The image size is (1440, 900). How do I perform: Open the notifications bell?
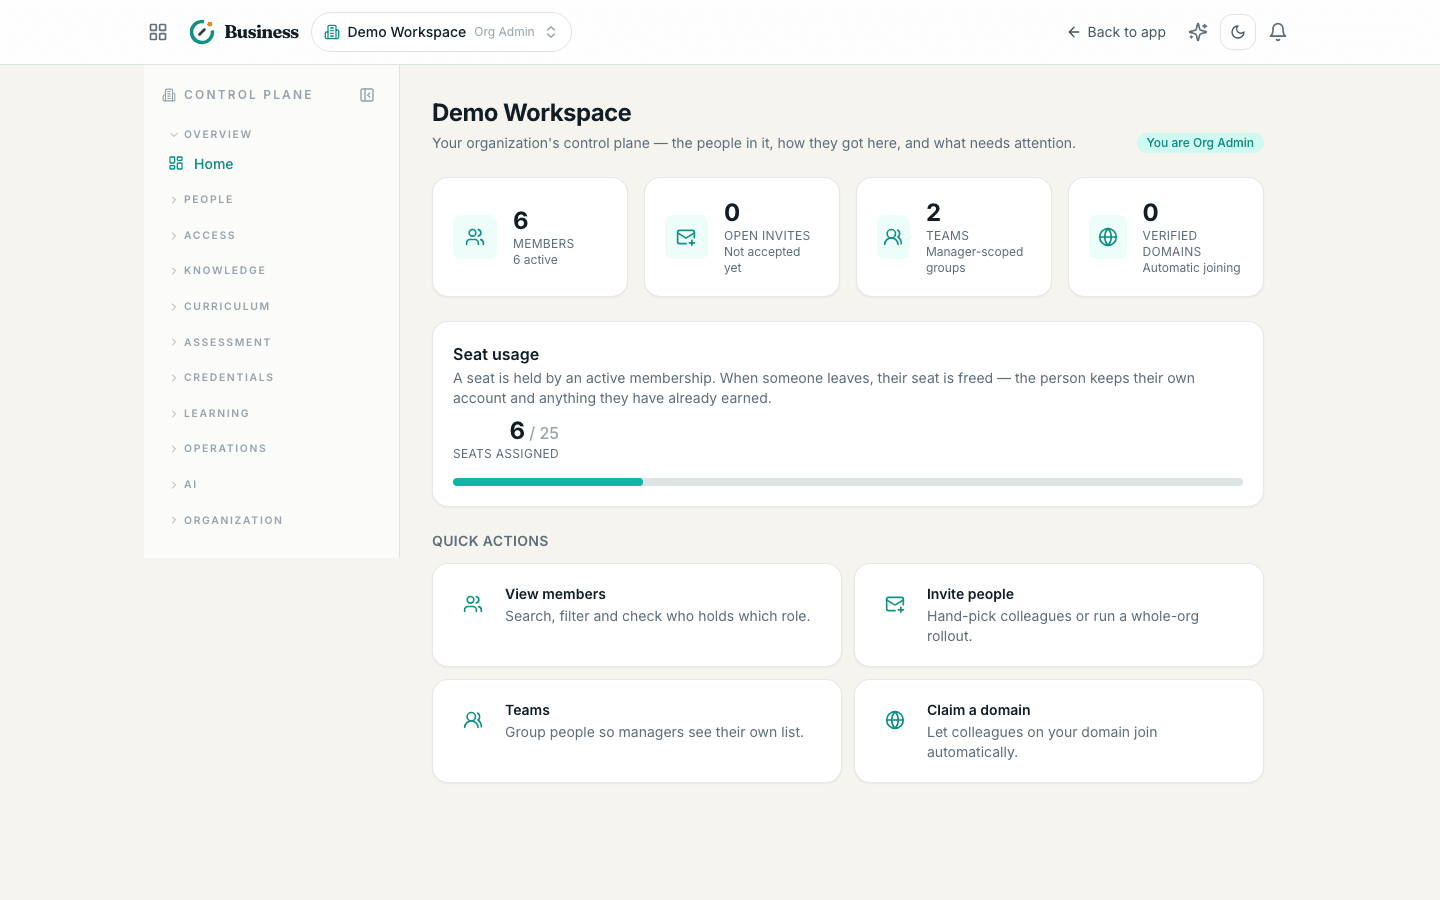pyautogui.click(x=1278, y=32)
